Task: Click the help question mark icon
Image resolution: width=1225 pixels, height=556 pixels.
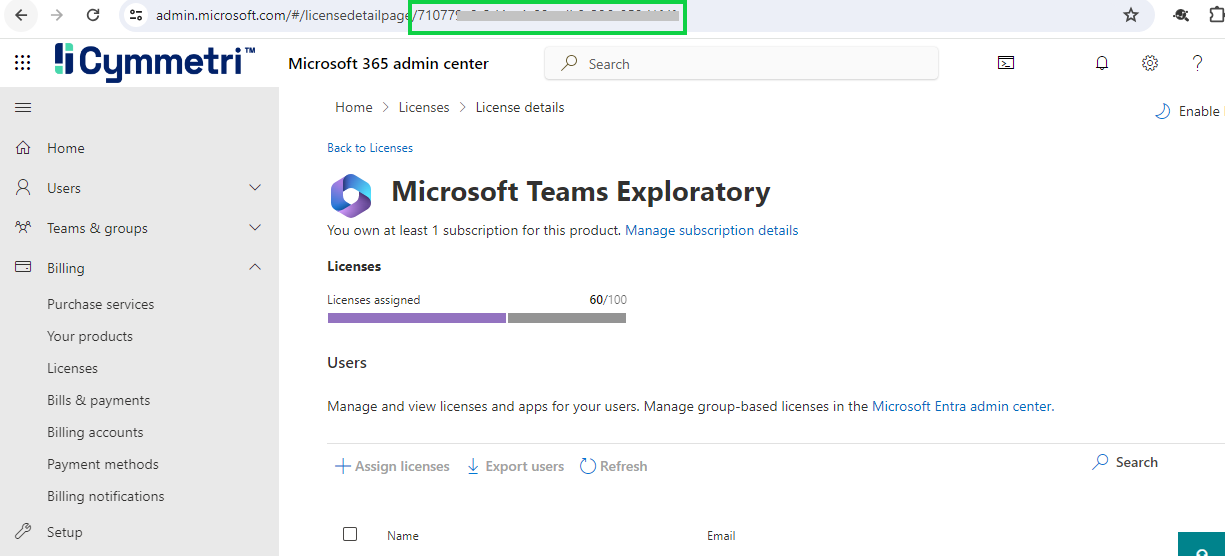Action: click(x=1197, y=63)
